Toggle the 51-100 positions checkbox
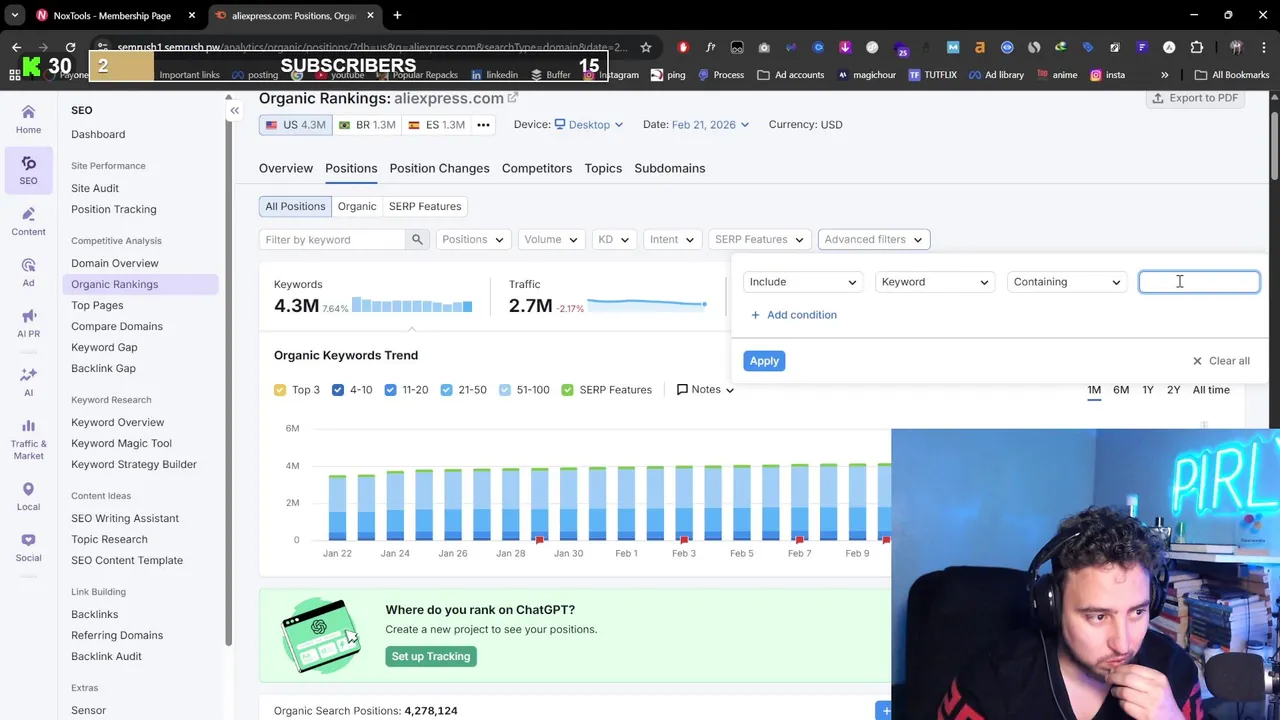Image resolution: width=1280 pixels, height=720 pixels. pyautogui.click(x=505, y=390)
